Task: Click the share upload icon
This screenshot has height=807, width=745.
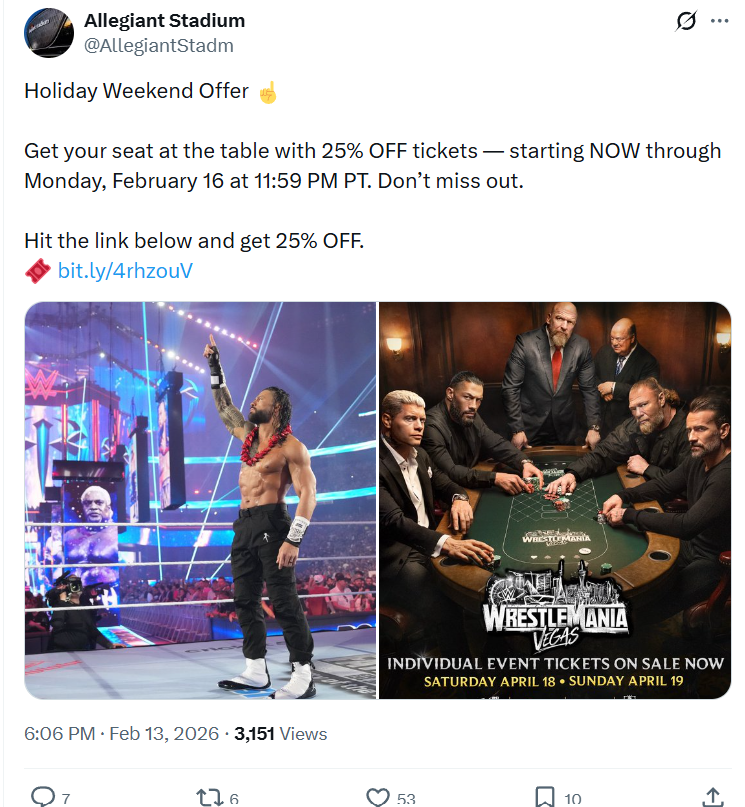Action: point(713,797)
